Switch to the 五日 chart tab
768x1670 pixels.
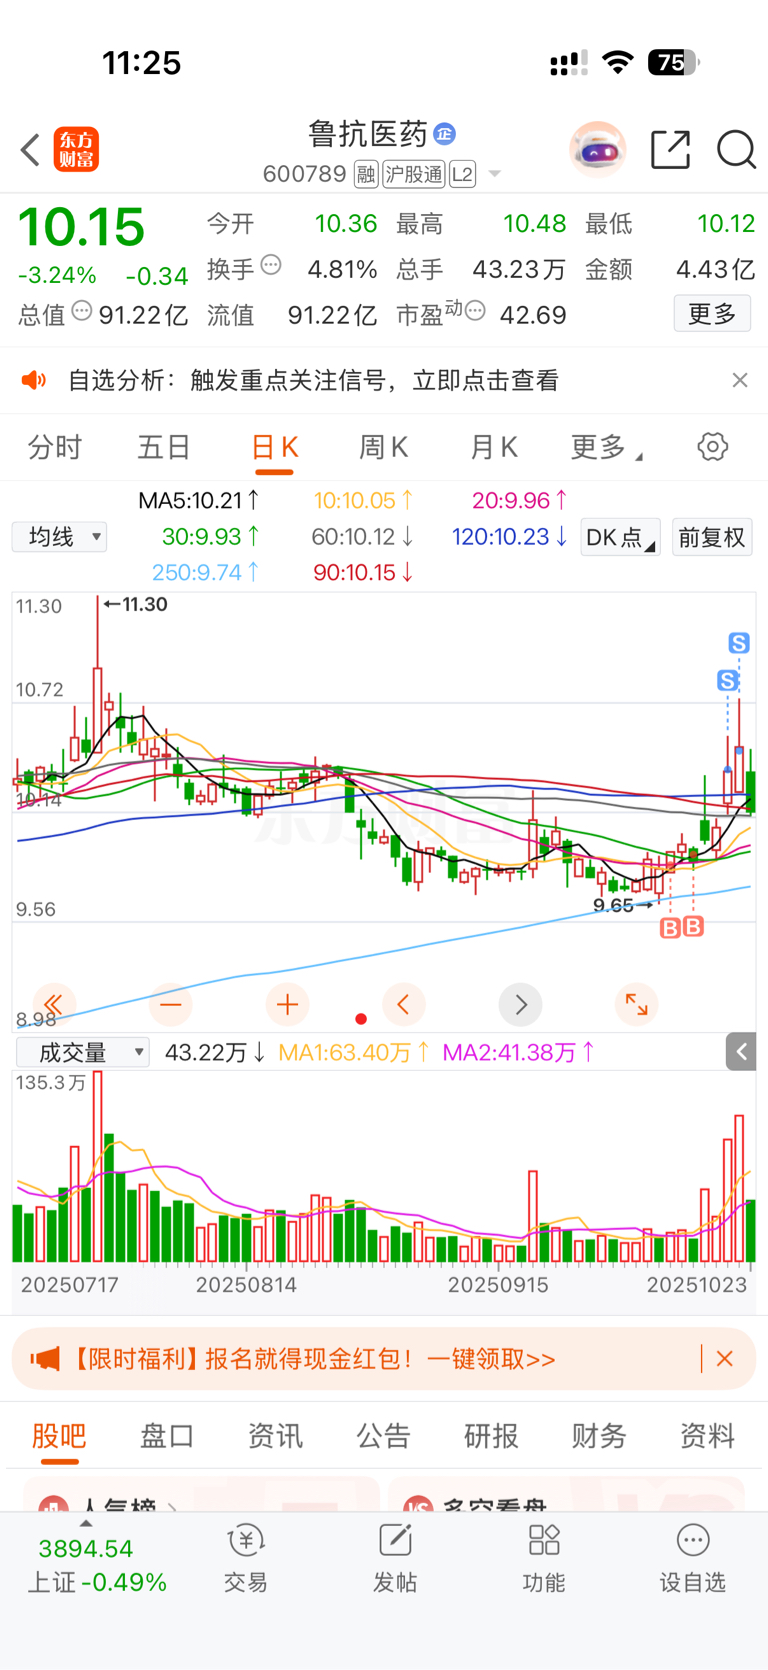pyautogui.click(x=164, y=447)
